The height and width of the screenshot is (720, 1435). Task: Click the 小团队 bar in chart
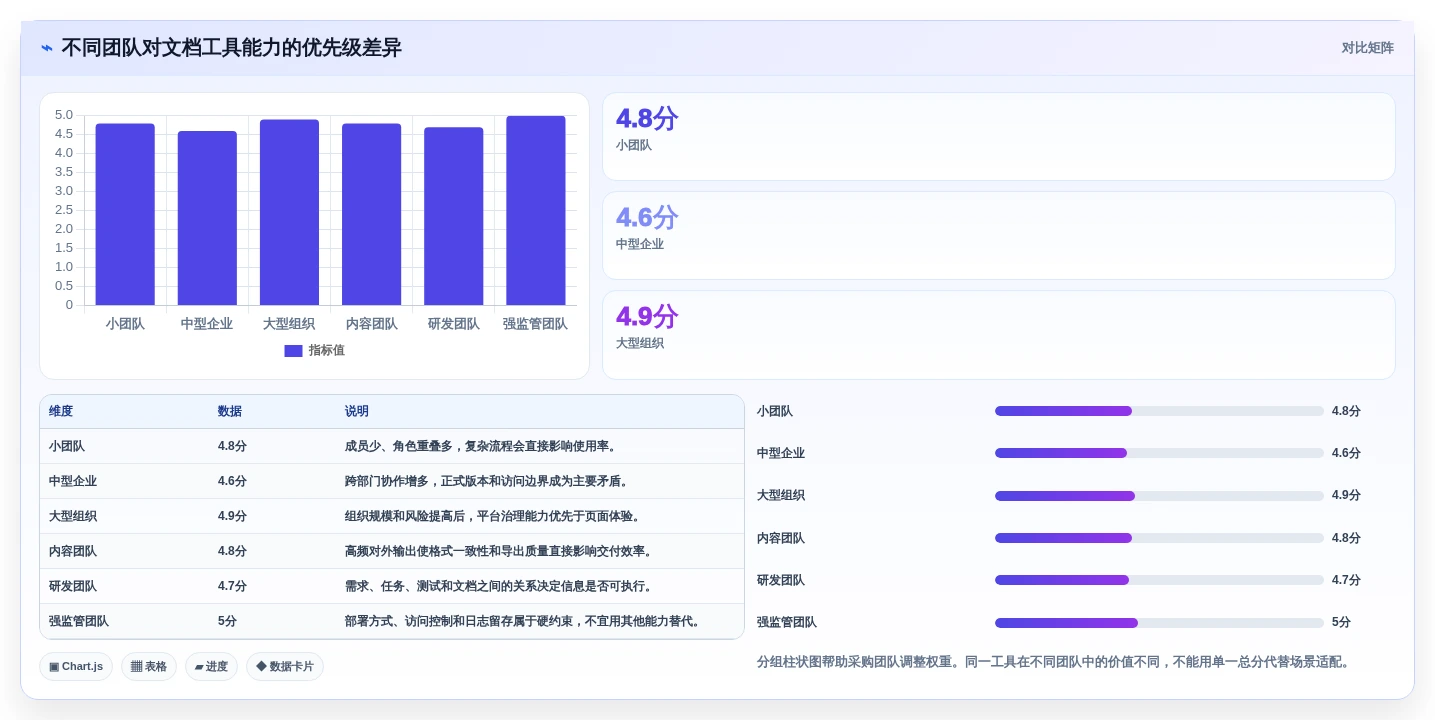[x=125, y=214]
